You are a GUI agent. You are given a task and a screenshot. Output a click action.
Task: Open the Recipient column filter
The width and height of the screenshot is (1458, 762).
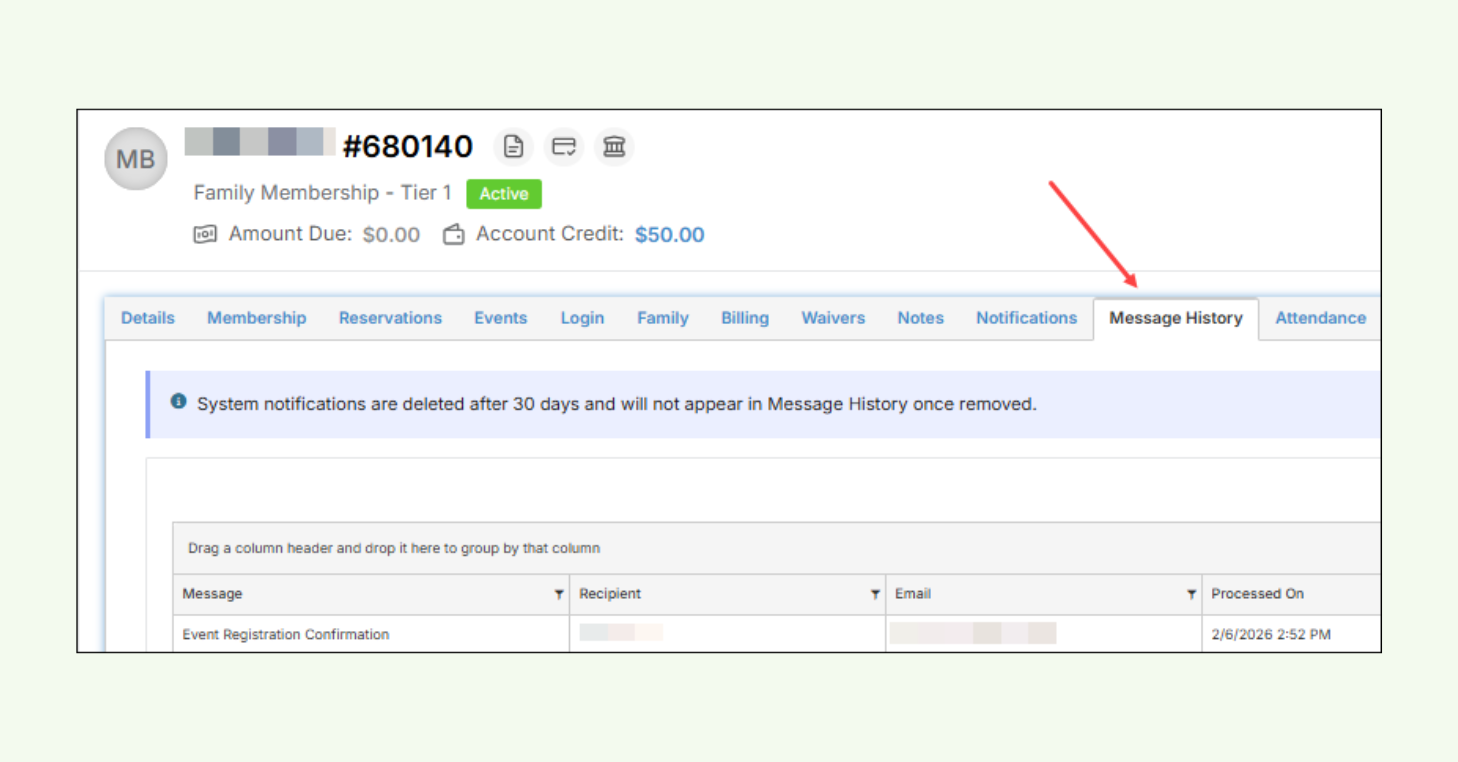[x=875, y=593]
